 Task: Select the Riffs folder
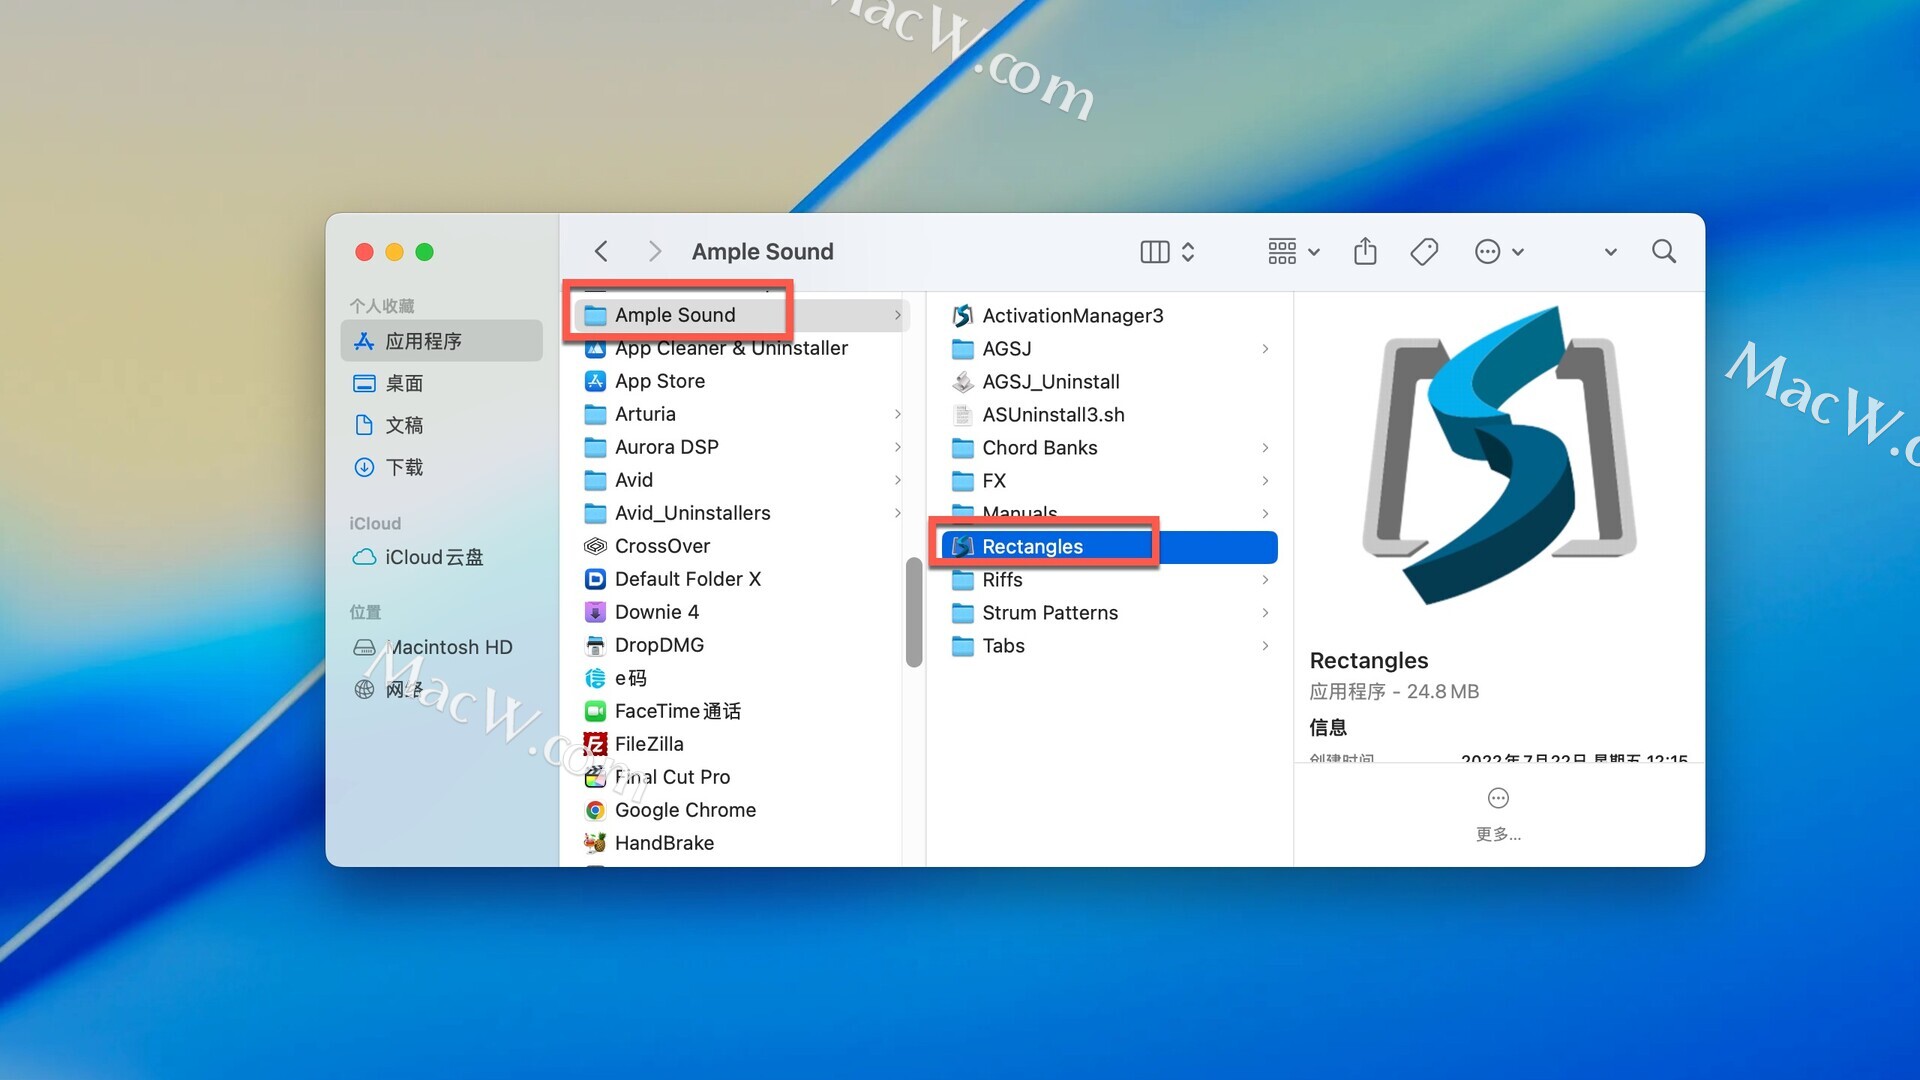click(1109, 580)
